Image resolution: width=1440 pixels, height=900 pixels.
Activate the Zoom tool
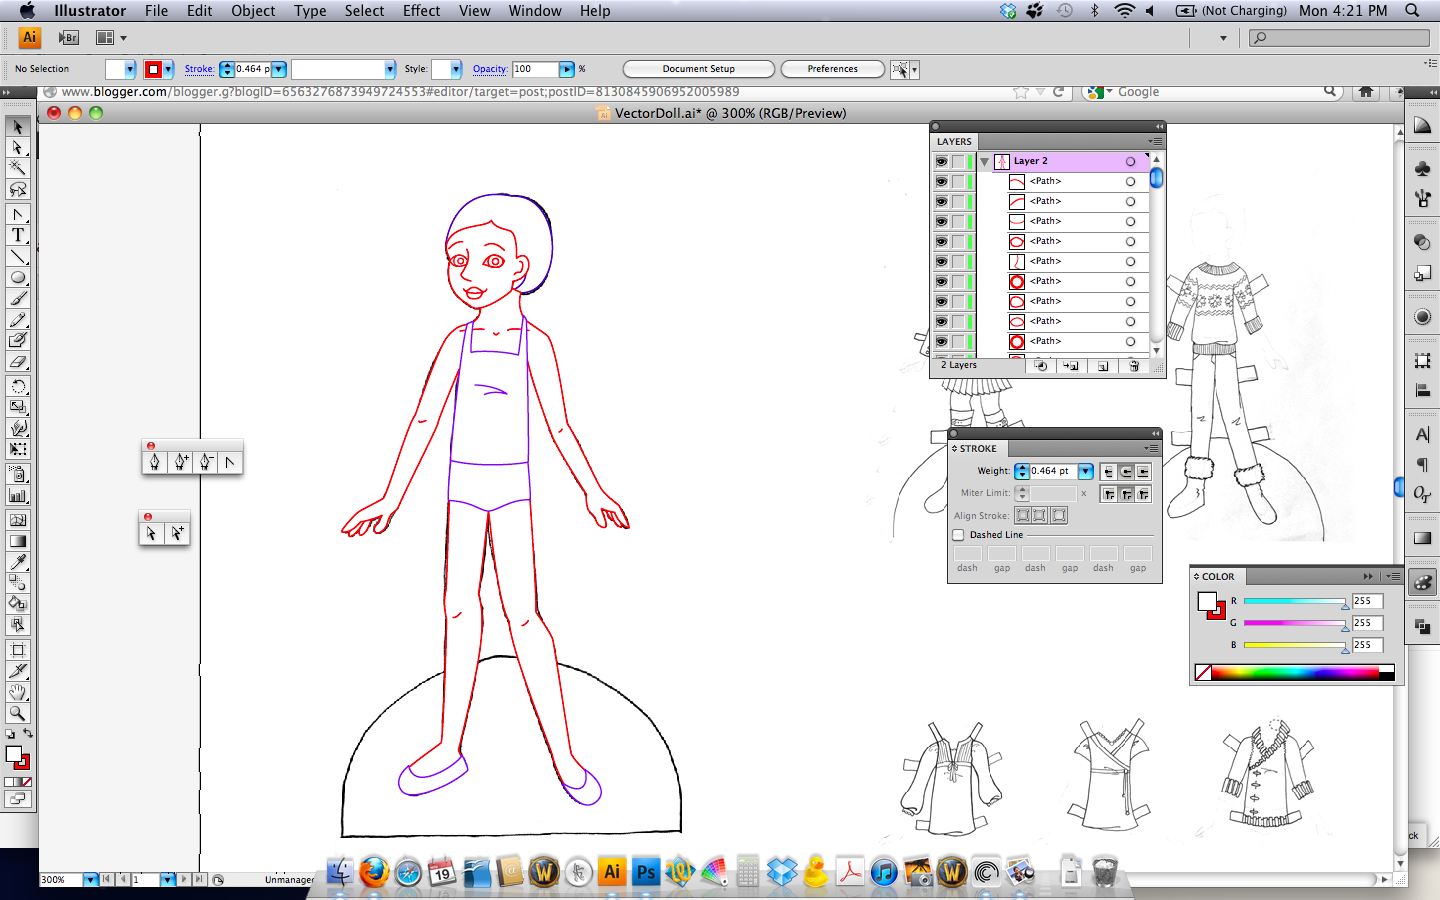pos(18,714)
